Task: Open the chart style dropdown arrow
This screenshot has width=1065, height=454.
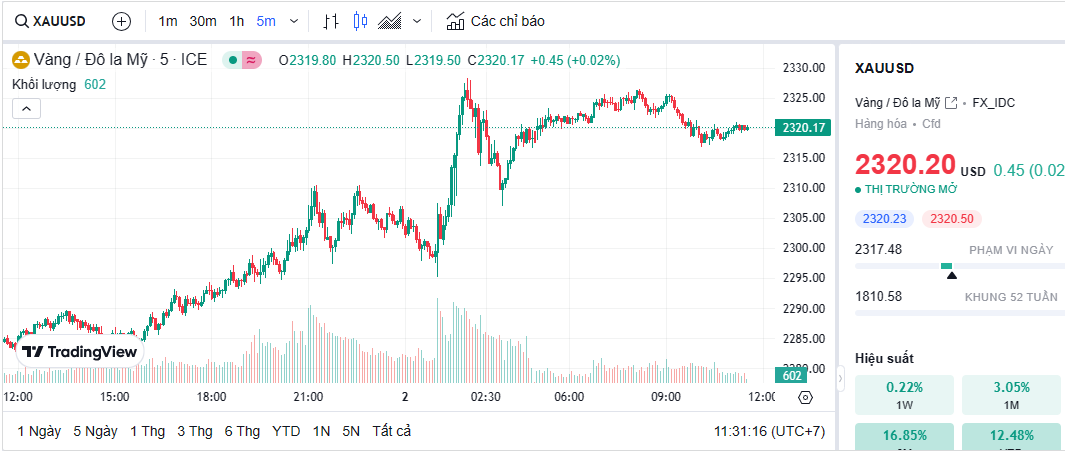Action: click(x=417, y=21)
